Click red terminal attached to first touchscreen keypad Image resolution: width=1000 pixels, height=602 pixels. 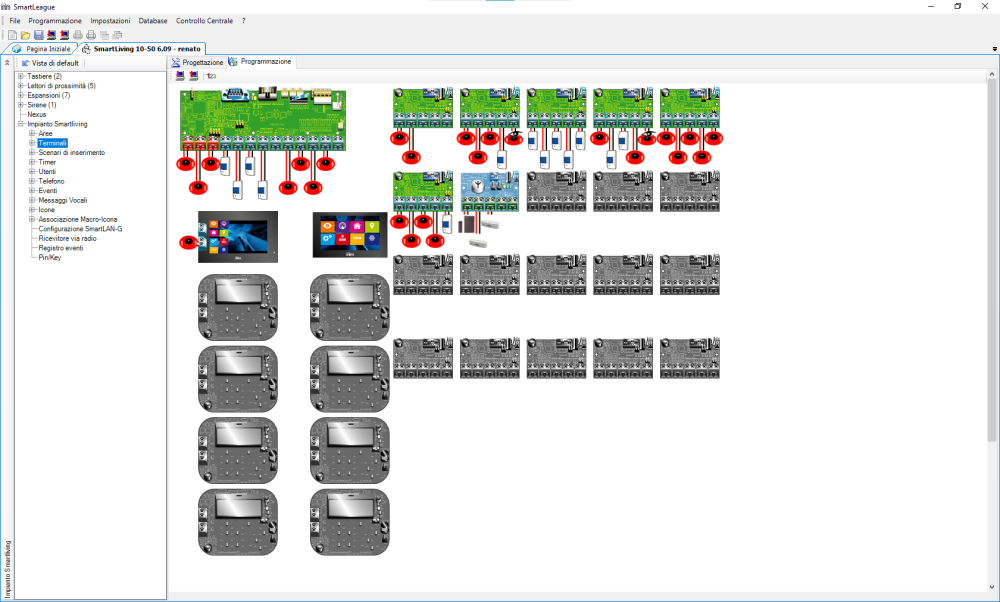(x=188, y=242)
